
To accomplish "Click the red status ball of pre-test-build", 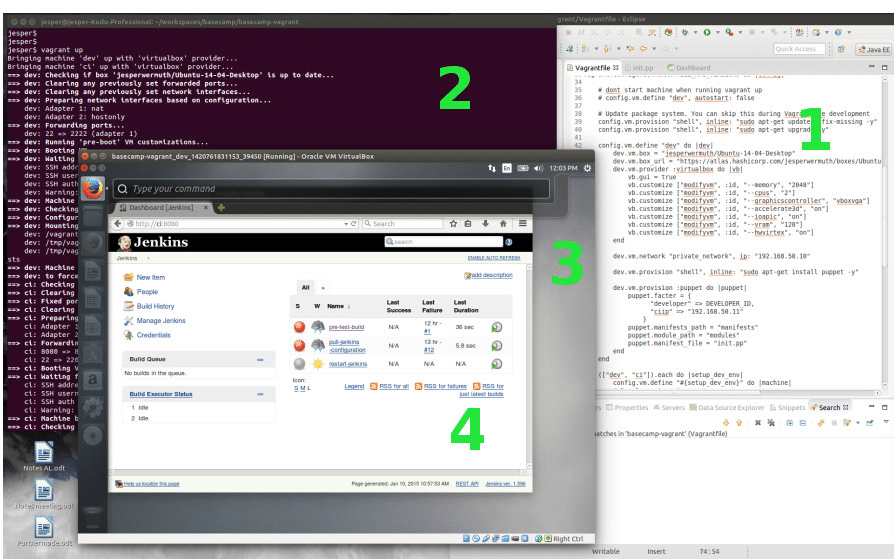I will coord(299,327).
